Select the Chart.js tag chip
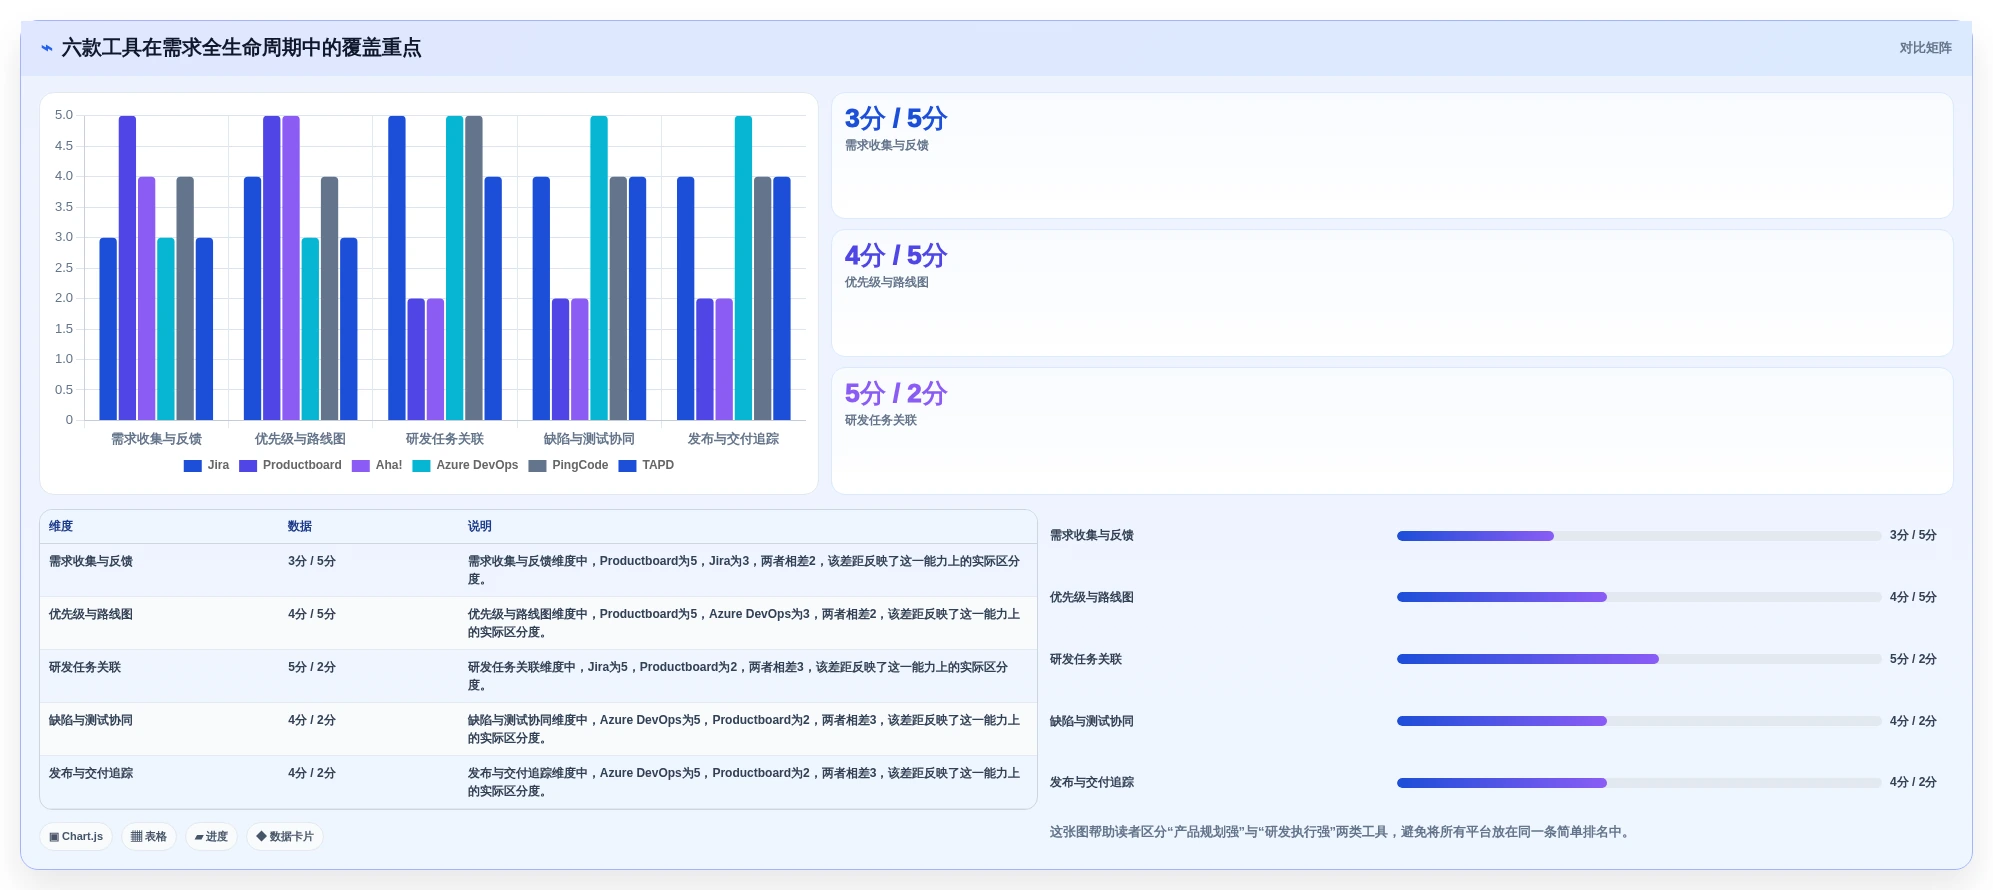This screenshot has height=890, width=1993. pos(76,837)
